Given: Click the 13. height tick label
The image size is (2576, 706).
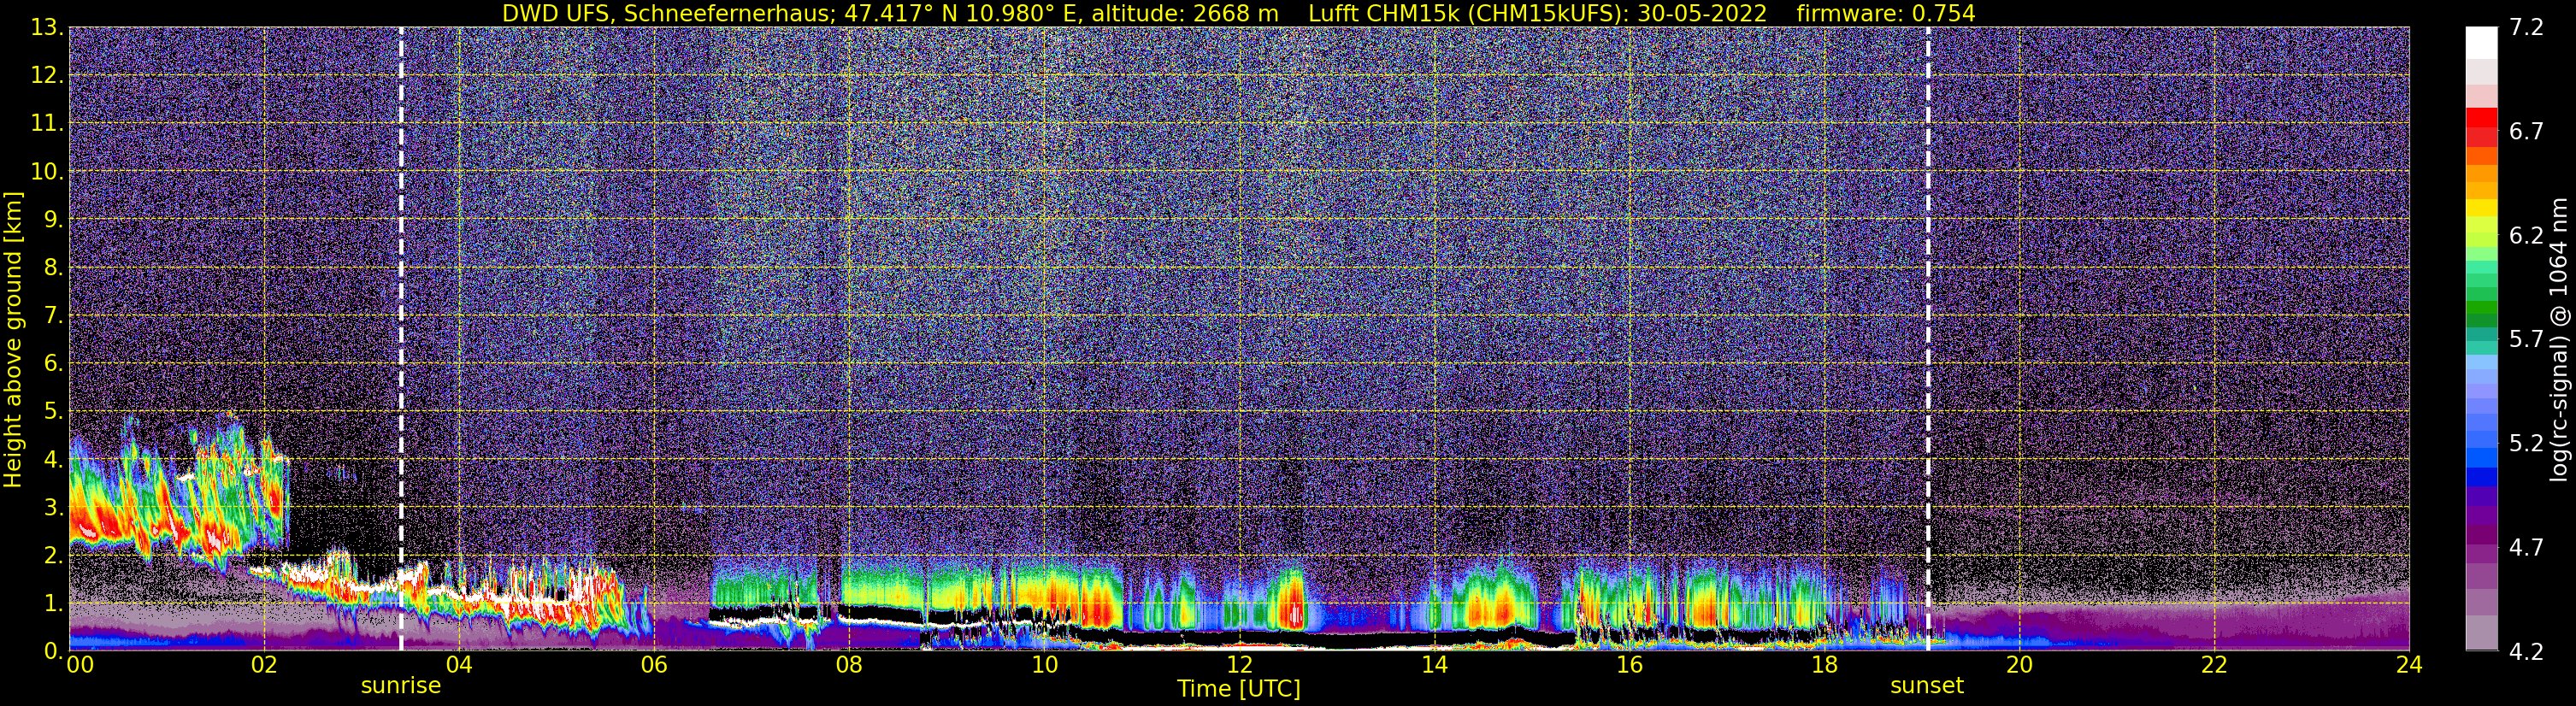Looking at the screenshot, I should pos(47,27).
